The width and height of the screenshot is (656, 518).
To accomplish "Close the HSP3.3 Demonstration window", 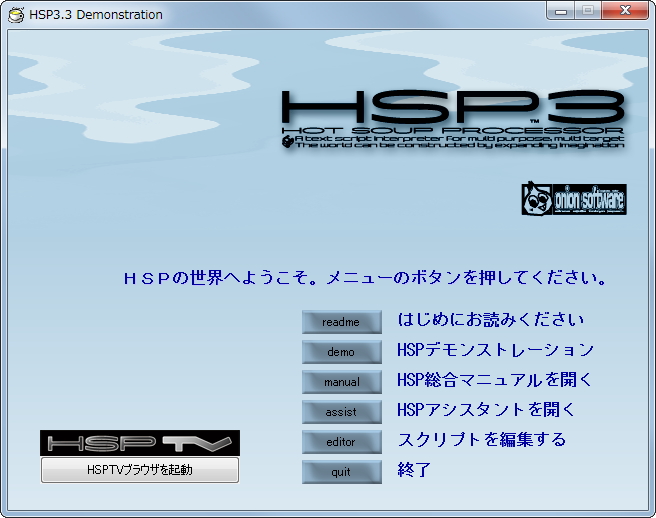I will click(x=625, y=10).
